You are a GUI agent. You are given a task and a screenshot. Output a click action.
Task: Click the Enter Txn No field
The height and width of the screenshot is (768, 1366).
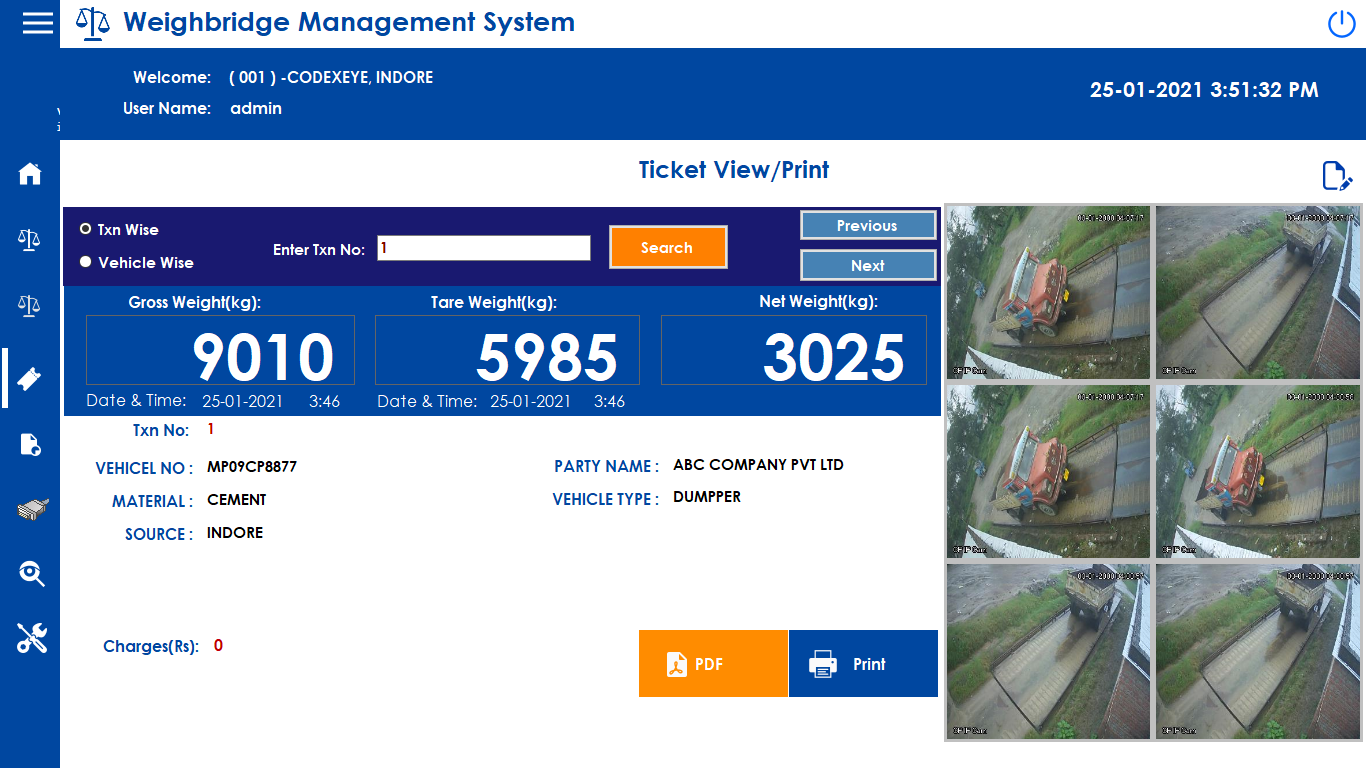pos(483,248)
